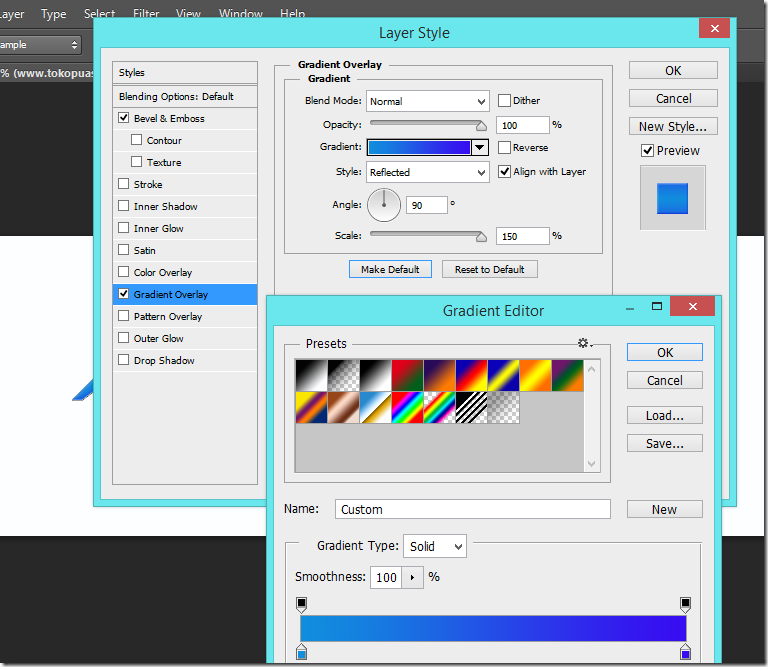Select Gradient Overlay in styles list
Viewport: 768px width, 667px height.
click(185, 294)
